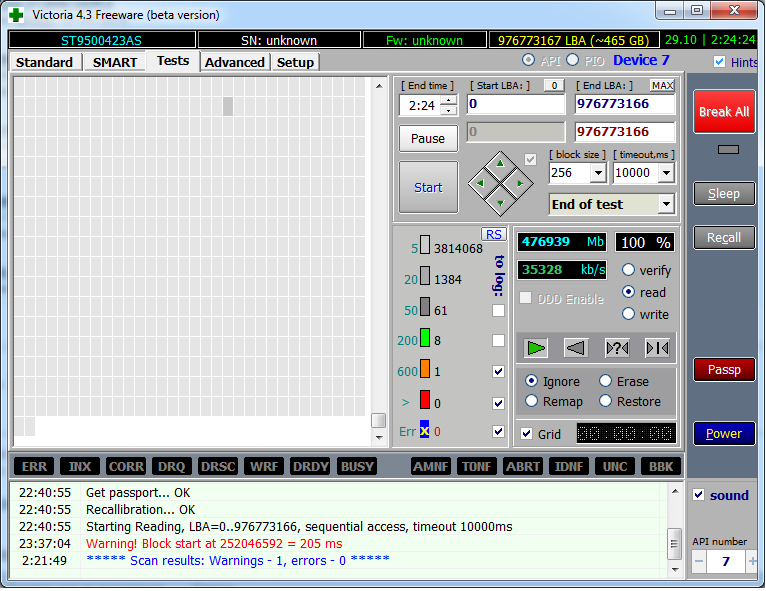
Task: Open the timeout ms dropdown
Action: [x=666, y=173]
